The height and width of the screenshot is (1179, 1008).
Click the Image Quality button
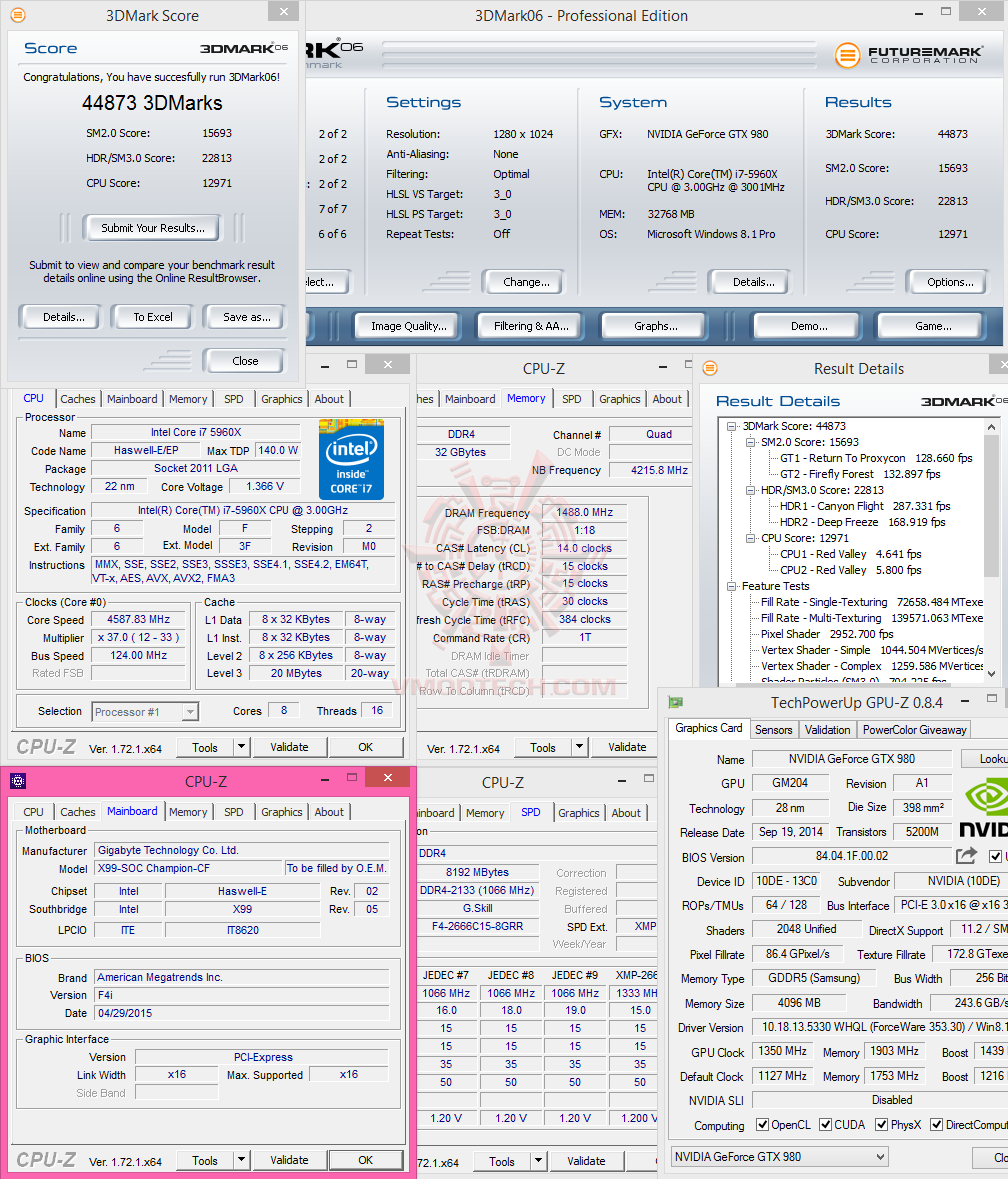coord(408,326)
